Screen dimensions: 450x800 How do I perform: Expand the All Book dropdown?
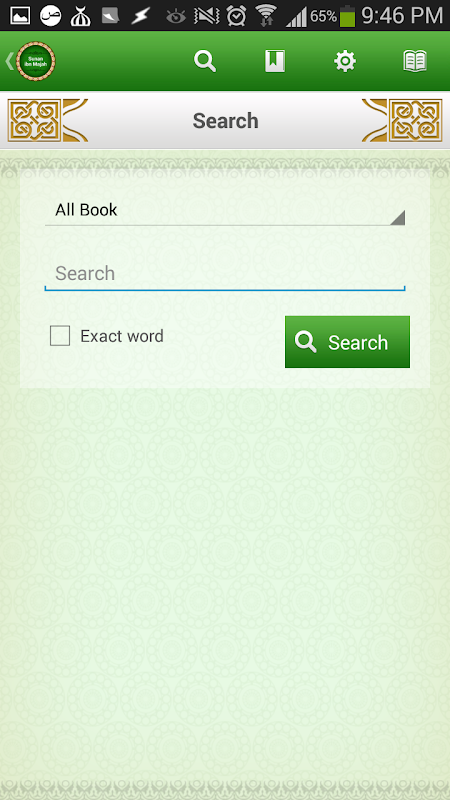pos(225,210)
